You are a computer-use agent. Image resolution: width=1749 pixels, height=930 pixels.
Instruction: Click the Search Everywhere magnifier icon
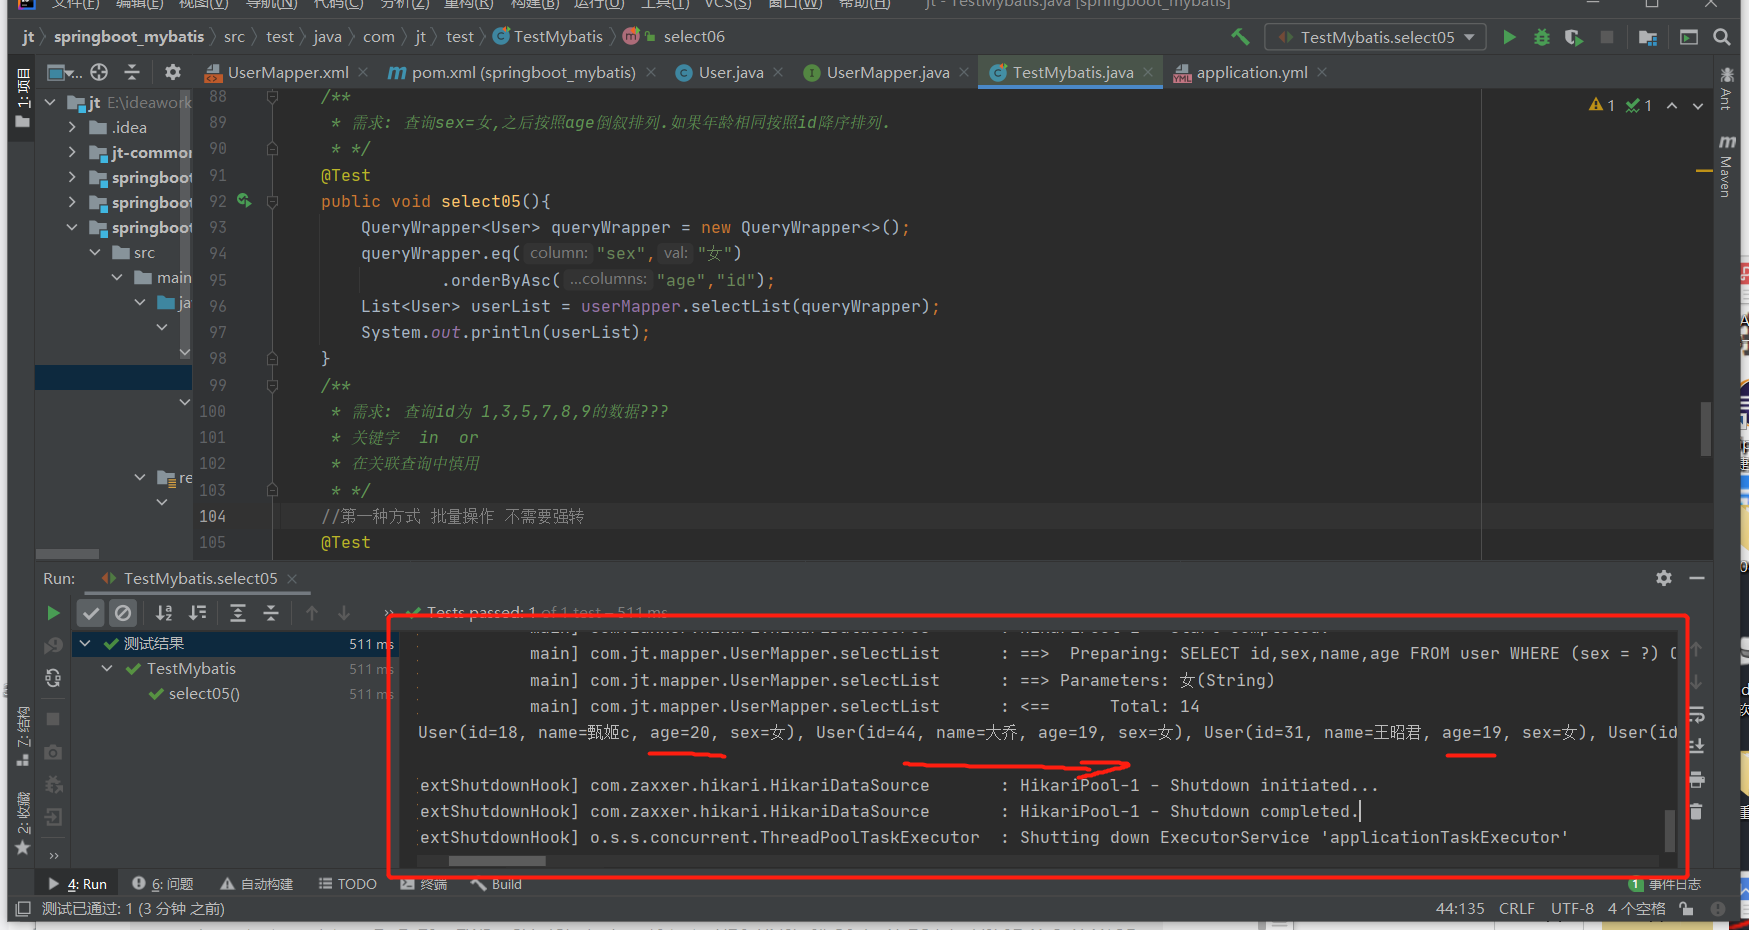(x=1721, y=37)
